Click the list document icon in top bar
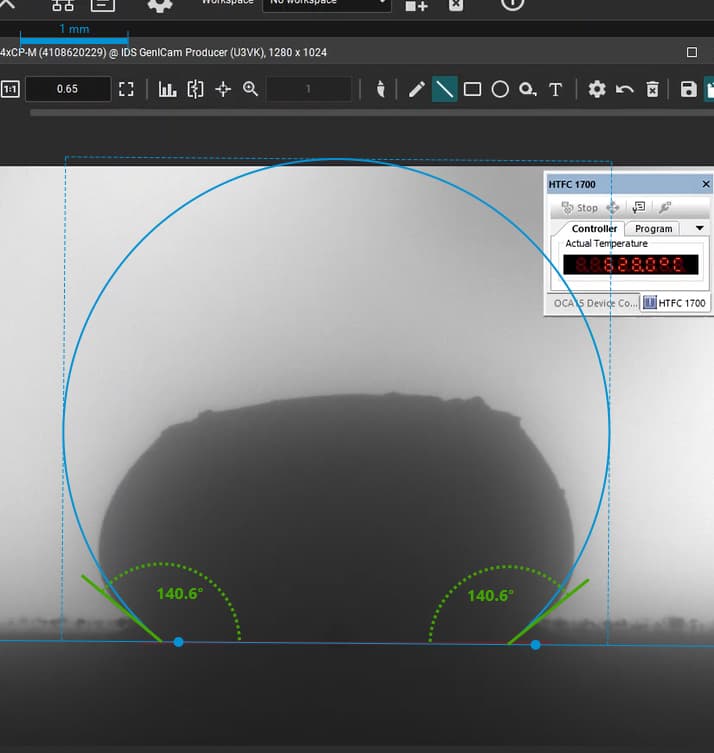Screen dimensions: 714x753 [103, 5]
